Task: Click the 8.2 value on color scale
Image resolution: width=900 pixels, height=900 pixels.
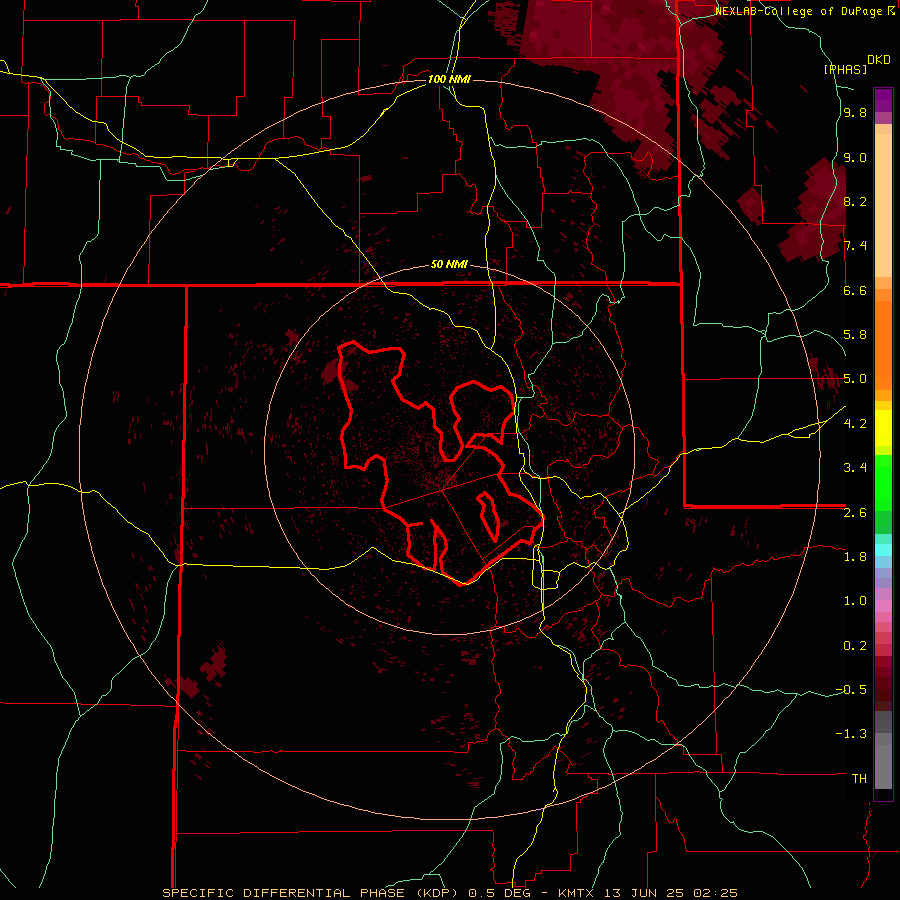Action: coord(855,201)
